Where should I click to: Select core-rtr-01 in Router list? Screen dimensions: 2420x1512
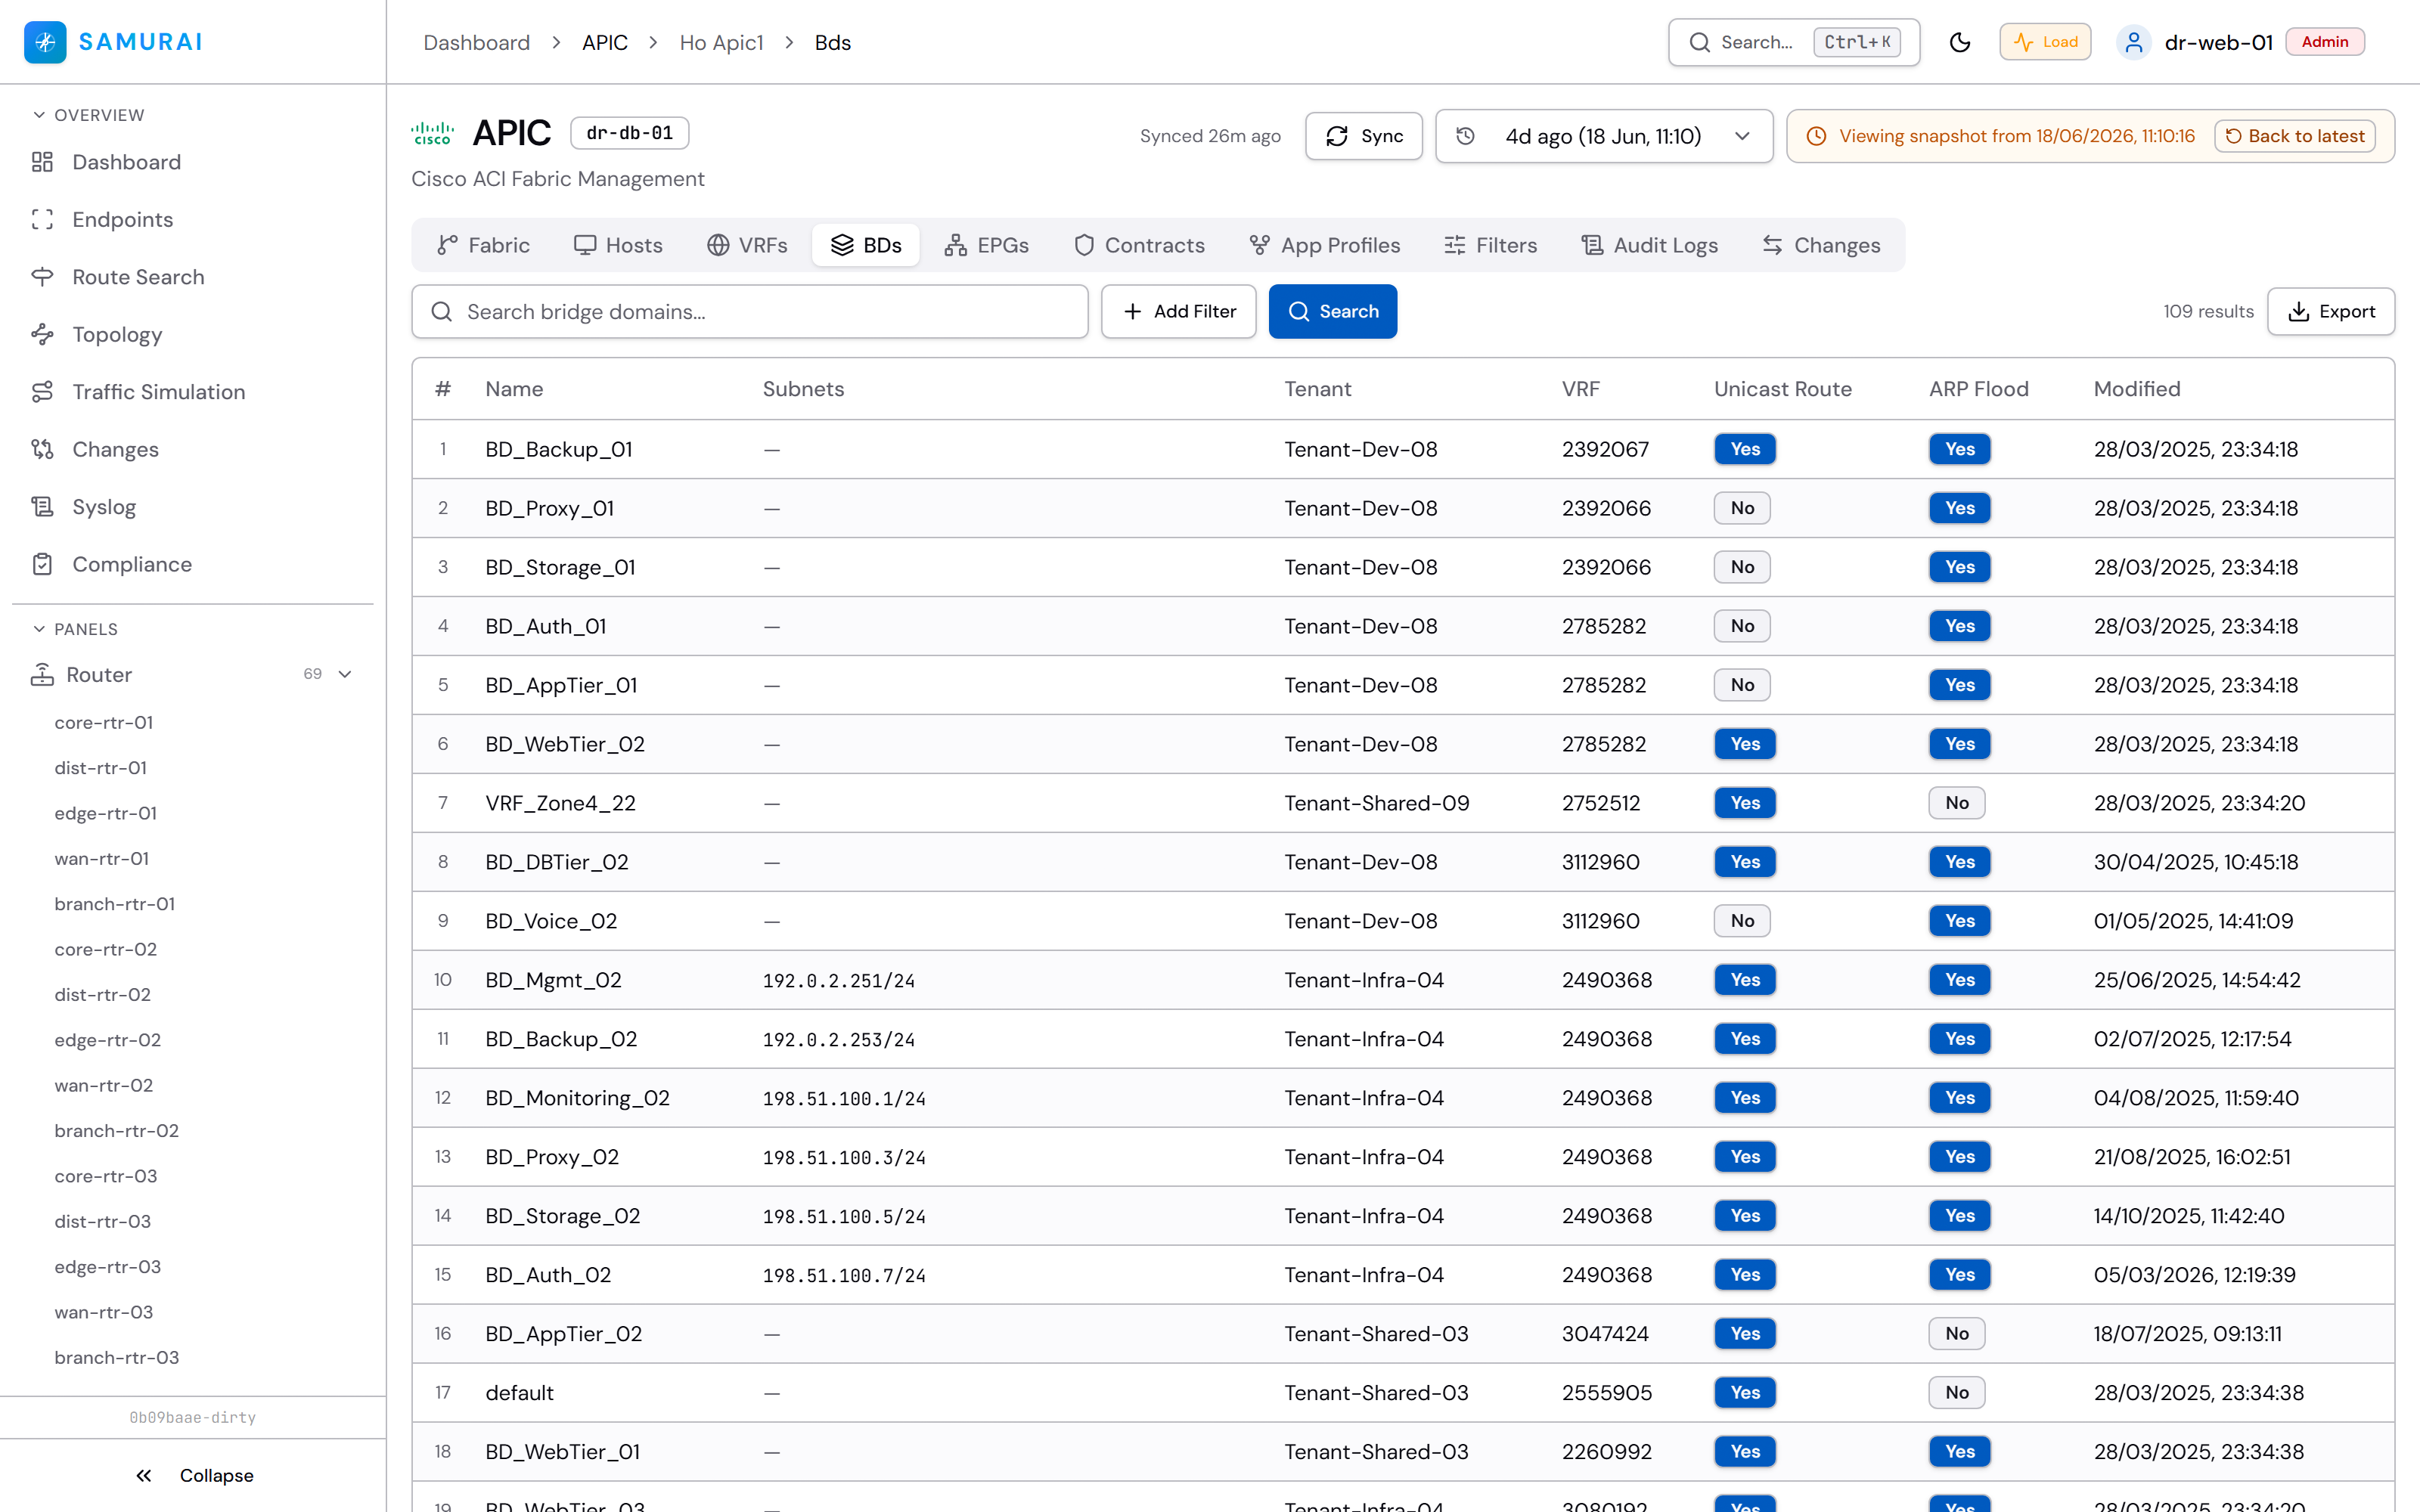[104, 722]
